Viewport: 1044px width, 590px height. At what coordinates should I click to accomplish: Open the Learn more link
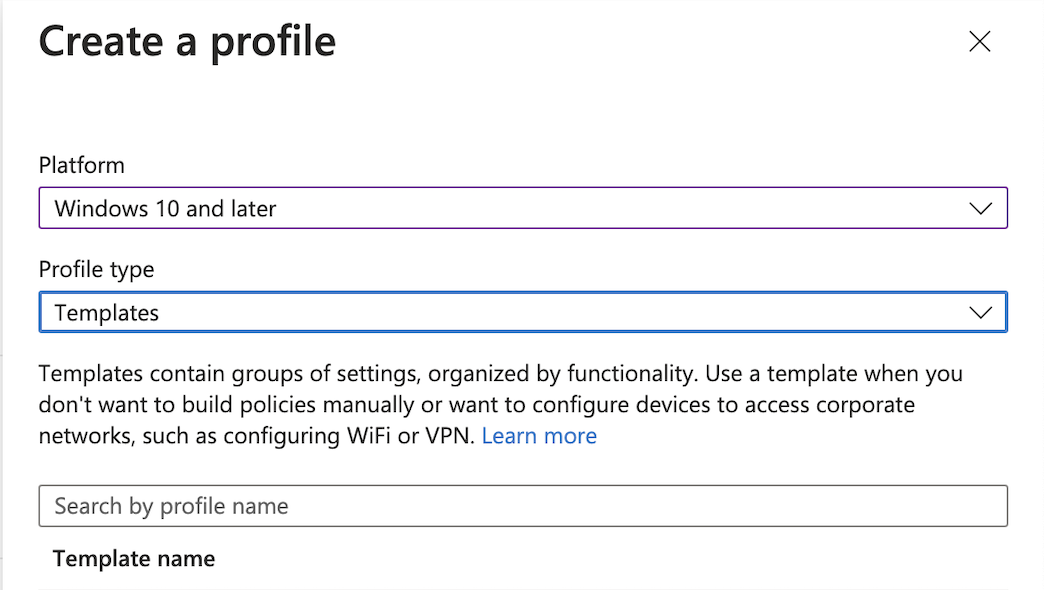coord(539,436)
